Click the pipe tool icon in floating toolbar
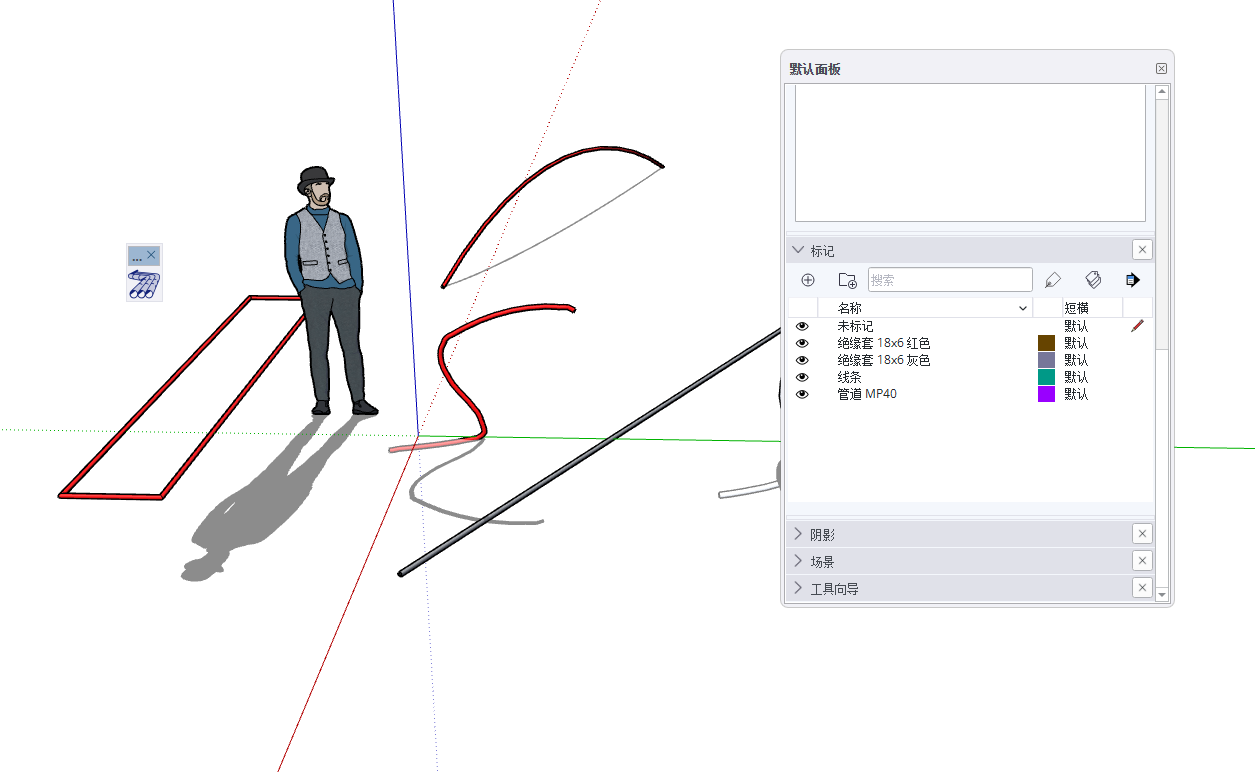The width and height of the screenshot is (1255, 772). tap(144, 285)
